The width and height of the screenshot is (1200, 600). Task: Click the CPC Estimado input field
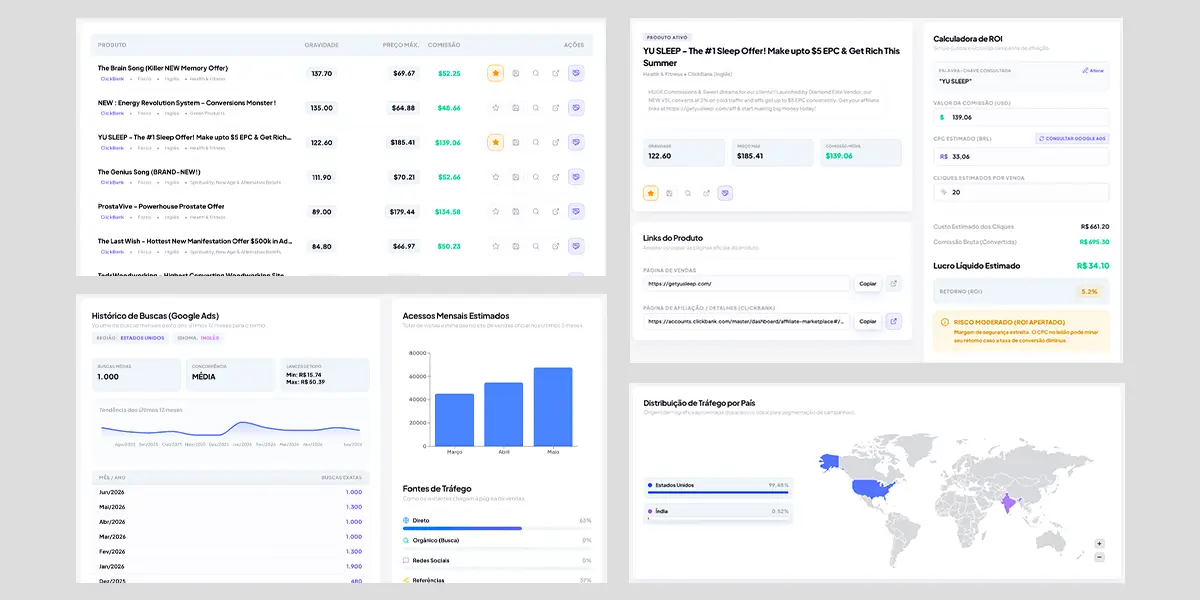click(x=1021, y=156)
